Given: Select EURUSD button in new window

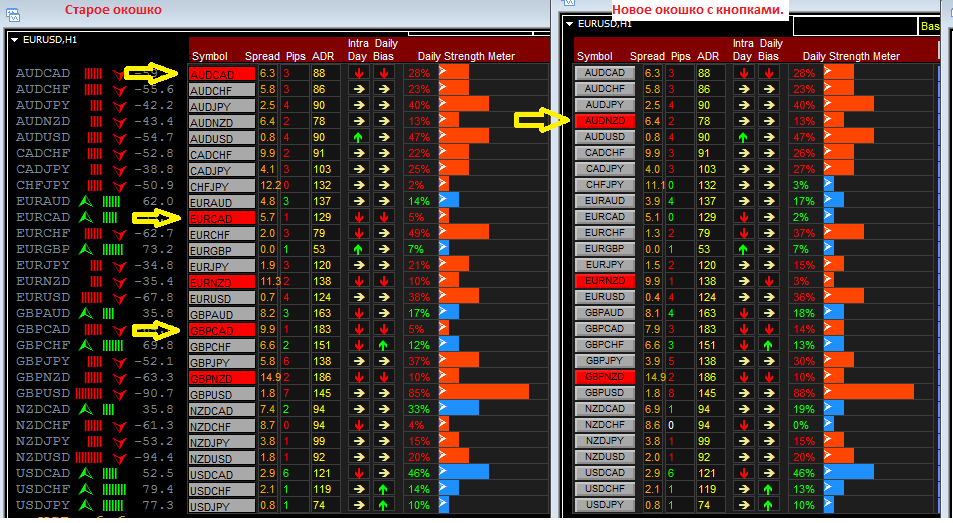Looking at the screenshot, I should coord(605,296).
